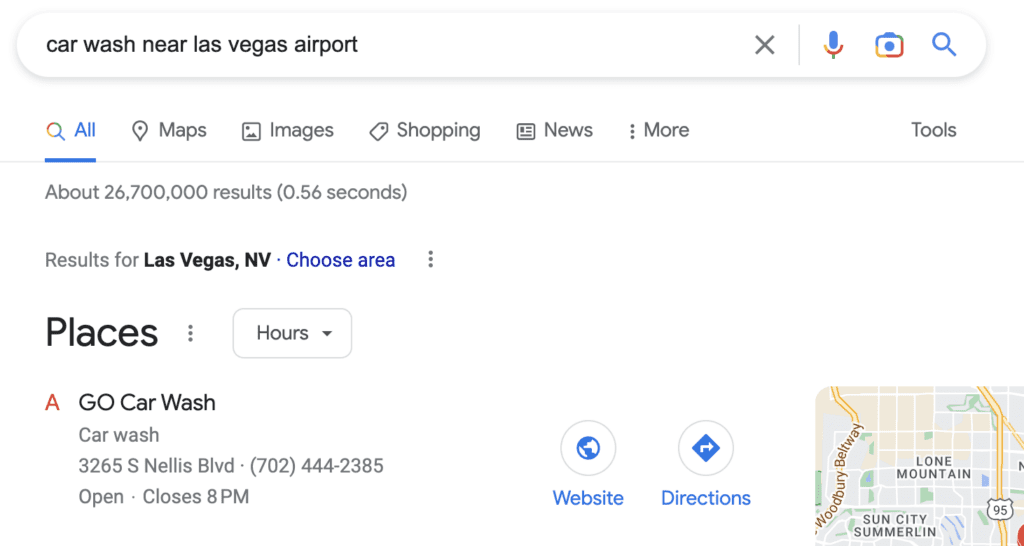Open GO Car Wash website globe icon
This screenshot has width=1024, height=546.
pos(588,448)
